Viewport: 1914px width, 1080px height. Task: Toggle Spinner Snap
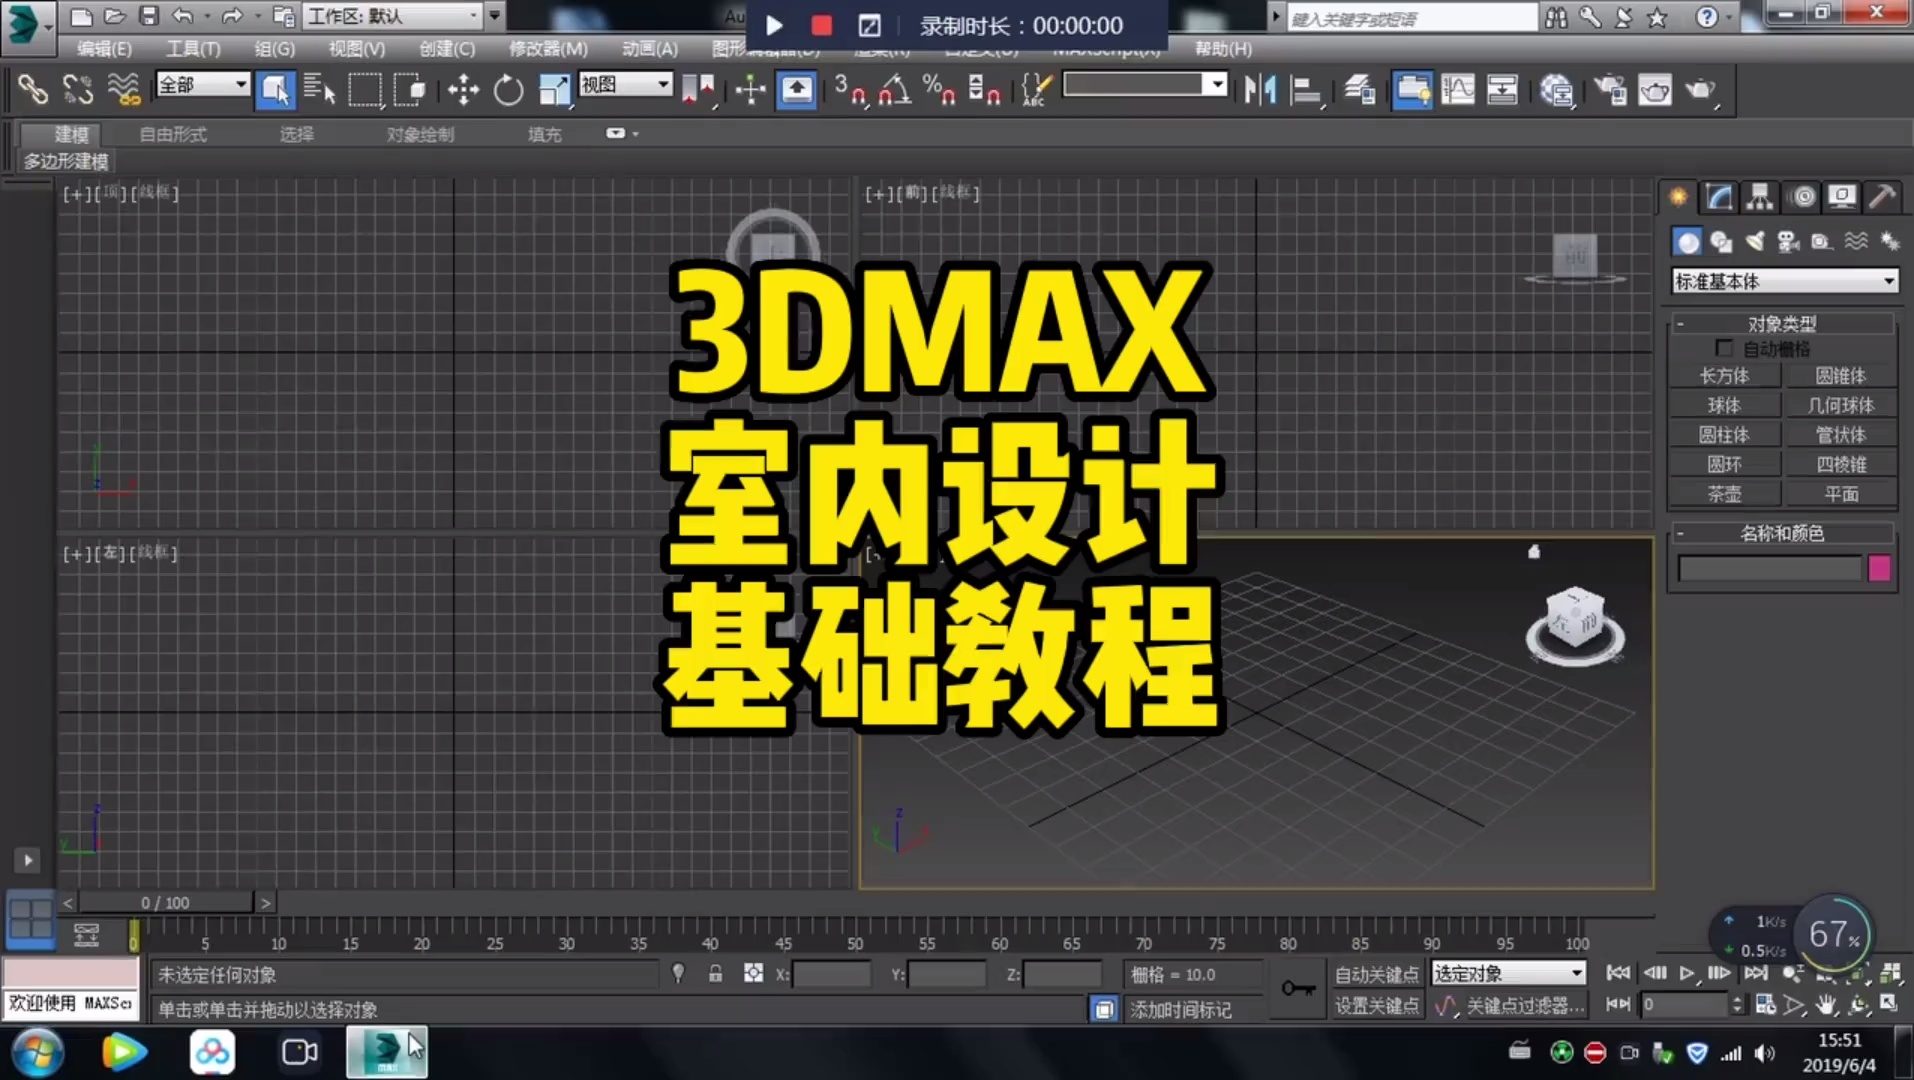984,90
